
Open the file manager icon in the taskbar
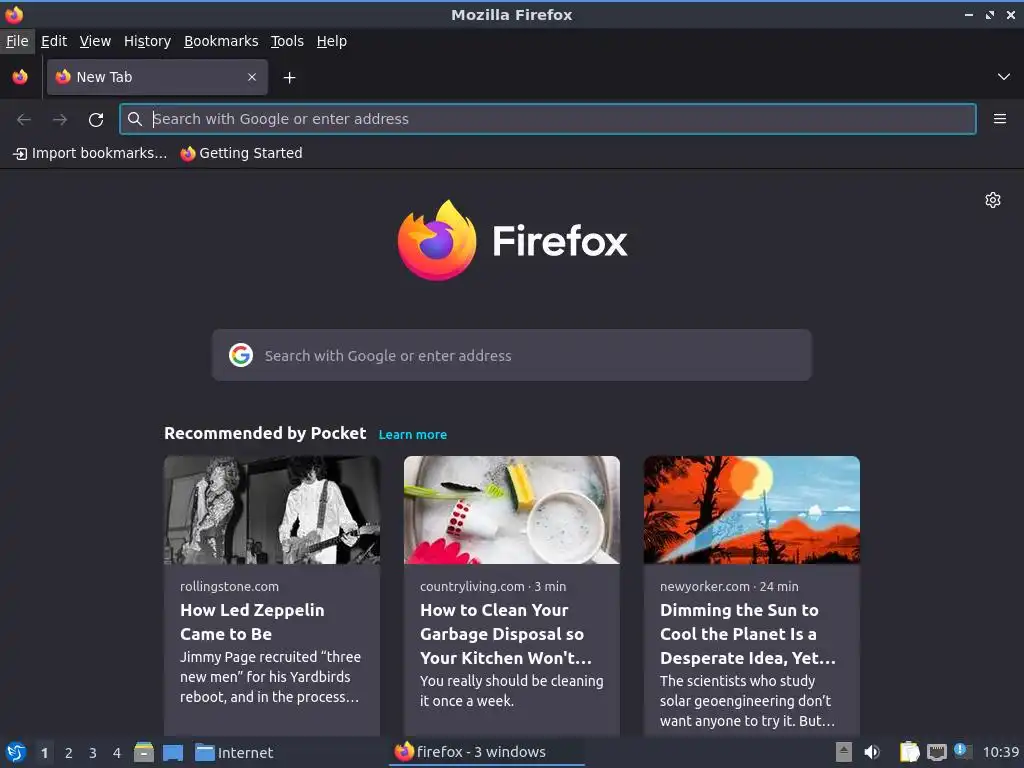point(144,752)
